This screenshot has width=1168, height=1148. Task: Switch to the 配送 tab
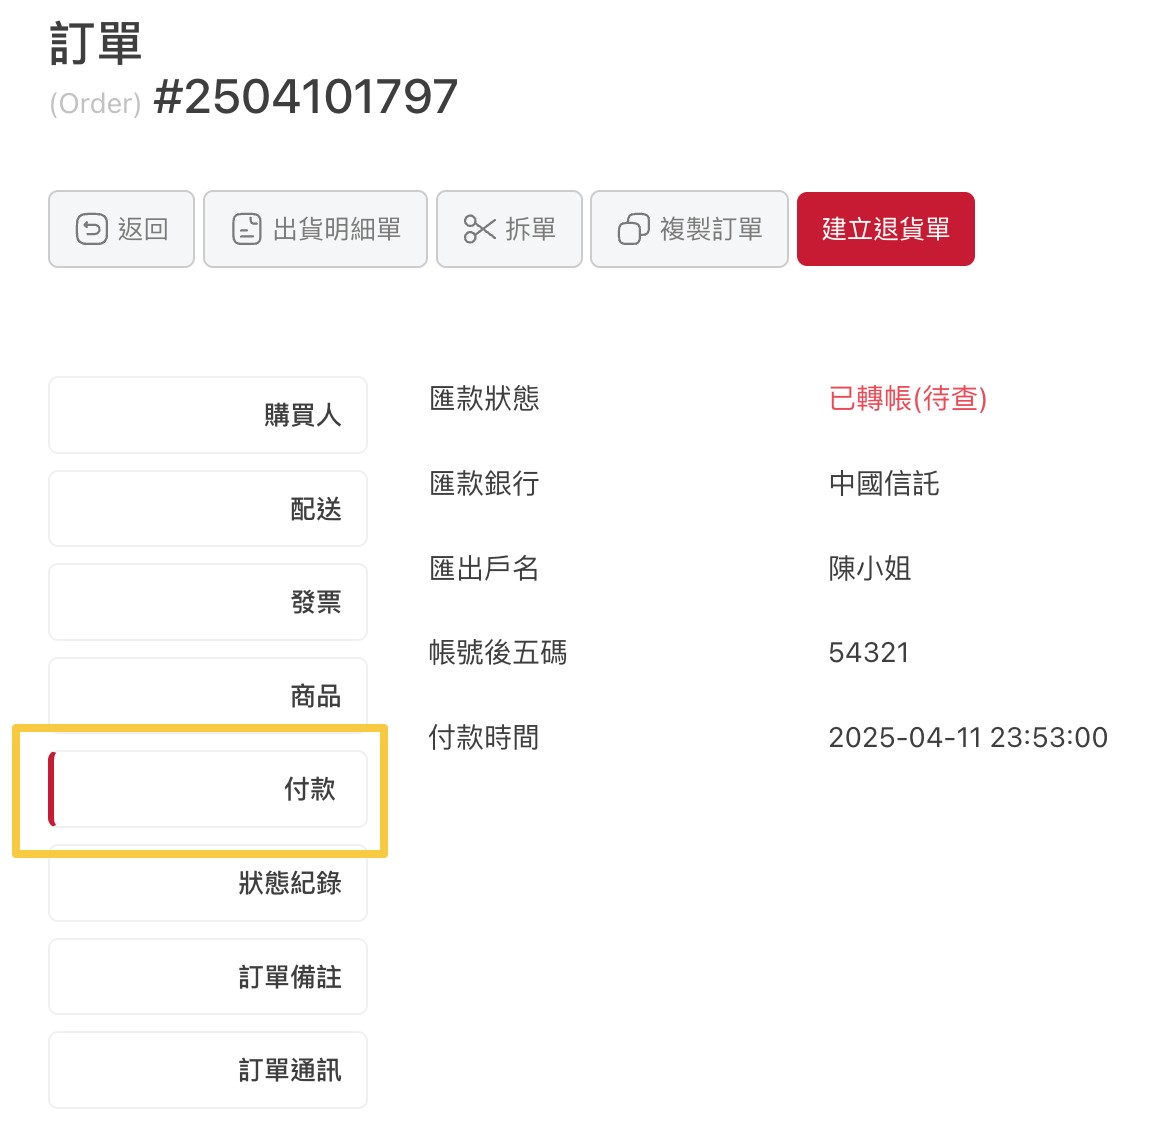click(x=208, y=509)
